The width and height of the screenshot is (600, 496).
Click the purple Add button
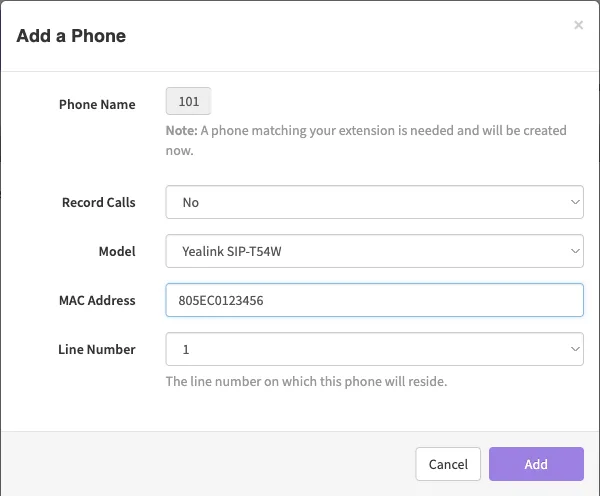(536, 464)
